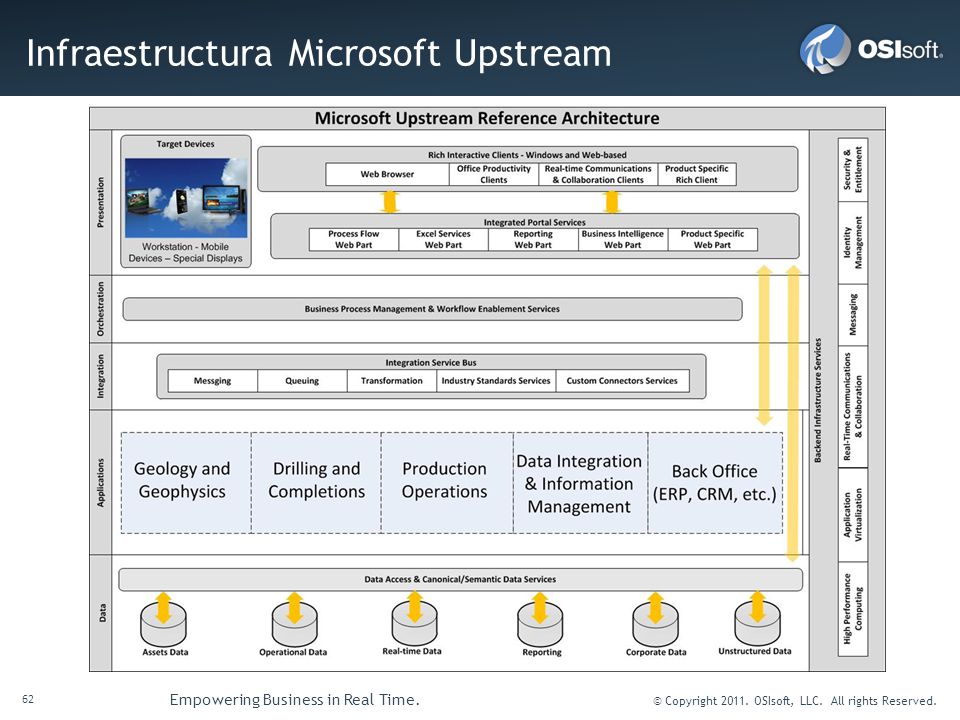
Task: Click the Backend Infrastructure Services vertical label
Action: (x=818, y=400)
